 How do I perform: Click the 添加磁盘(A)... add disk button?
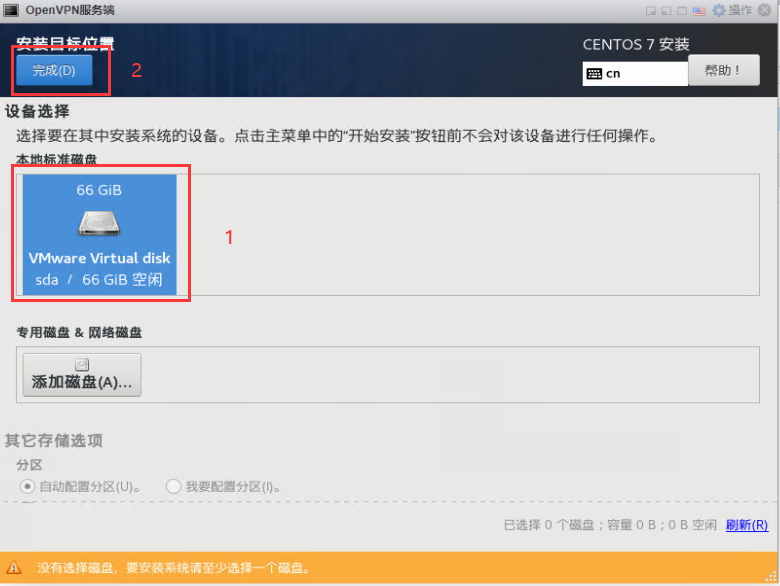[x=82, y=375]
